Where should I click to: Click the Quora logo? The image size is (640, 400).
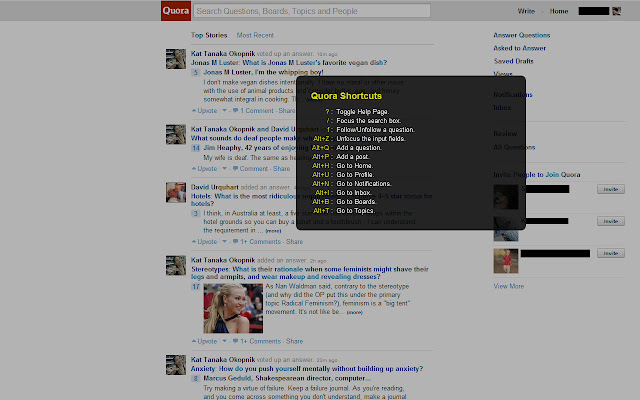pos(176,11)
